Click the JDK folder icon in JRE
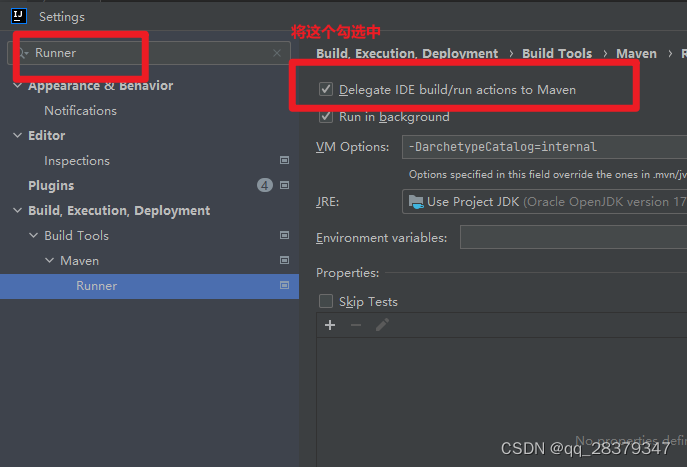 416,202
